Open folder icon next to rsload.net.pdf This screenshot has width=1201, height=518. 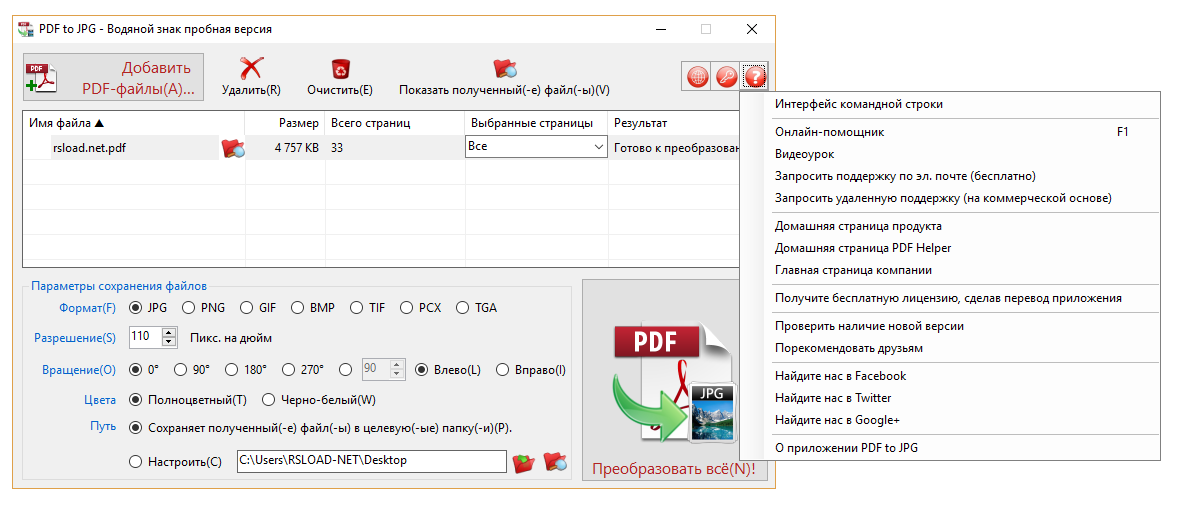[233, 149]
